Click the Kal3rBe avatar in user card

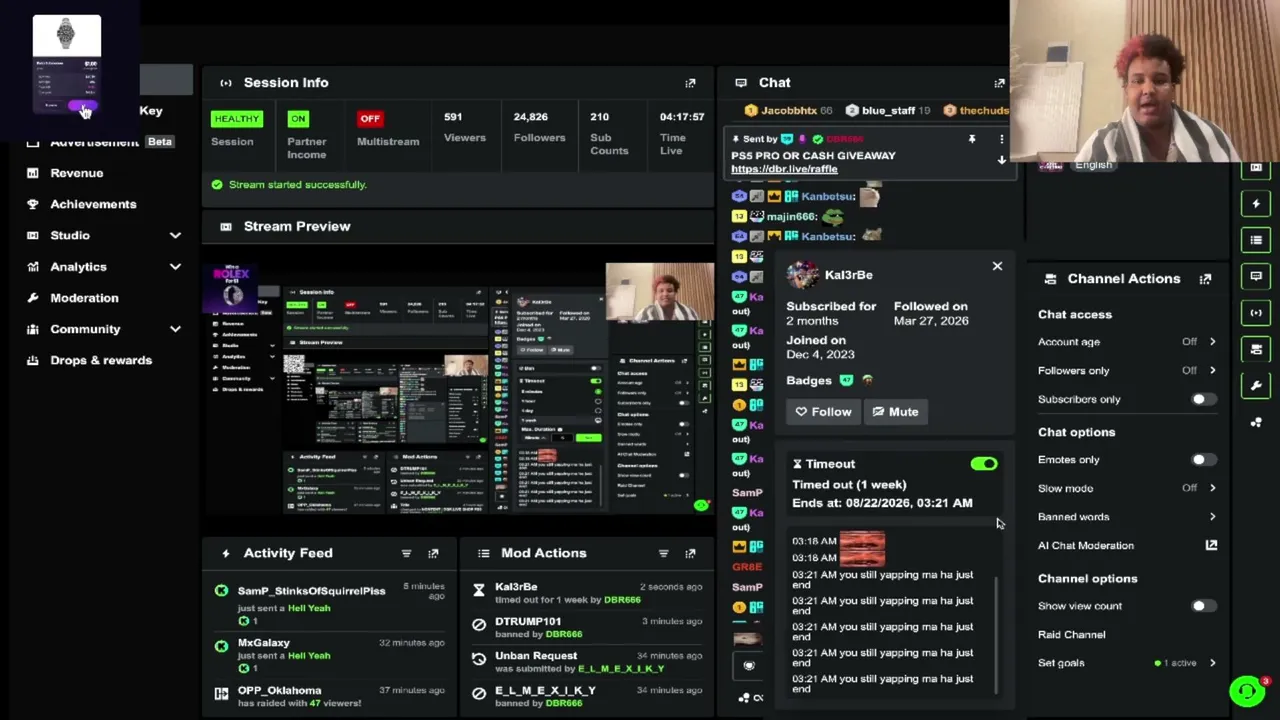click(x=801, y=275)
